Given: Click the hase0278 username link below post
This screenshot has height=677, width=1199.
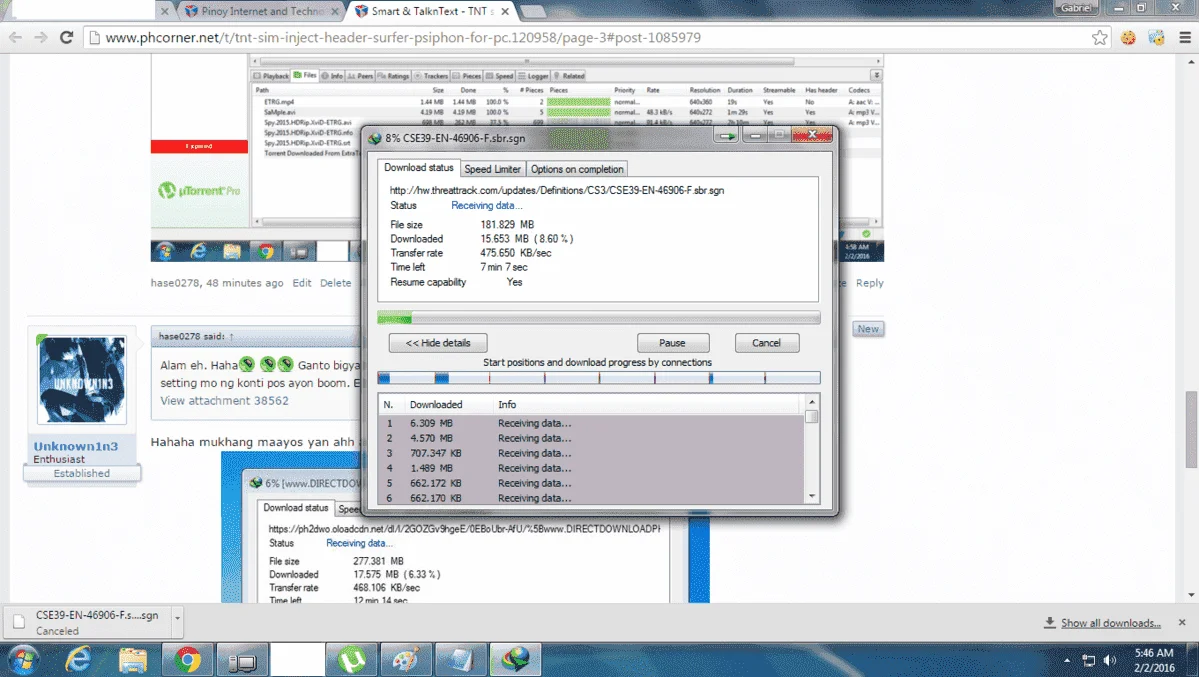Looking at the screenshot, I should (x=174, y=283).
